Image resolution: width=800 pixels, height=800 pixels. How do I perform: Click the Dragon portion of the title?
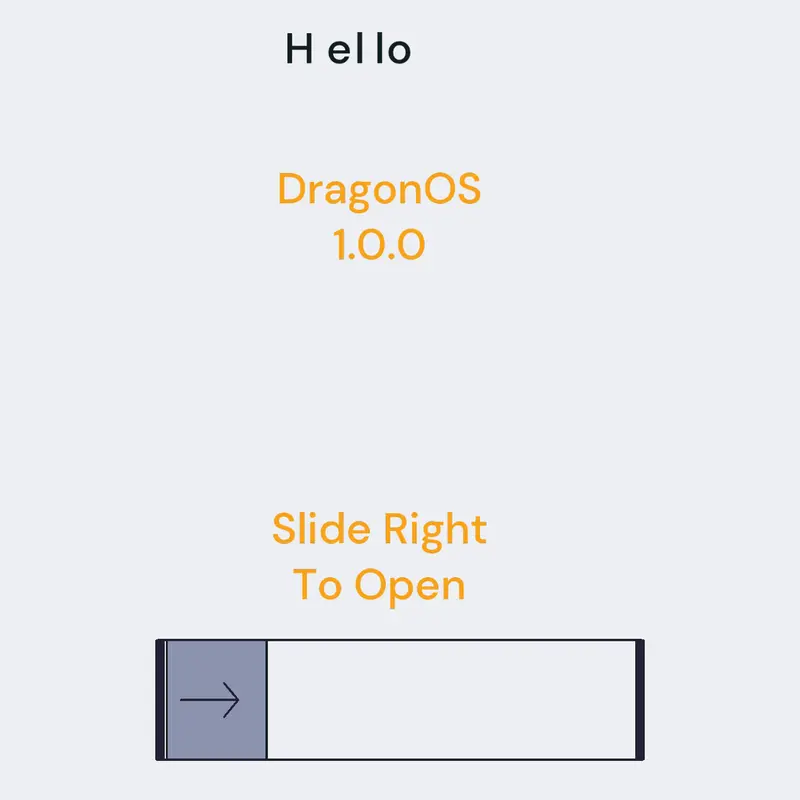(x=351, y=190)
